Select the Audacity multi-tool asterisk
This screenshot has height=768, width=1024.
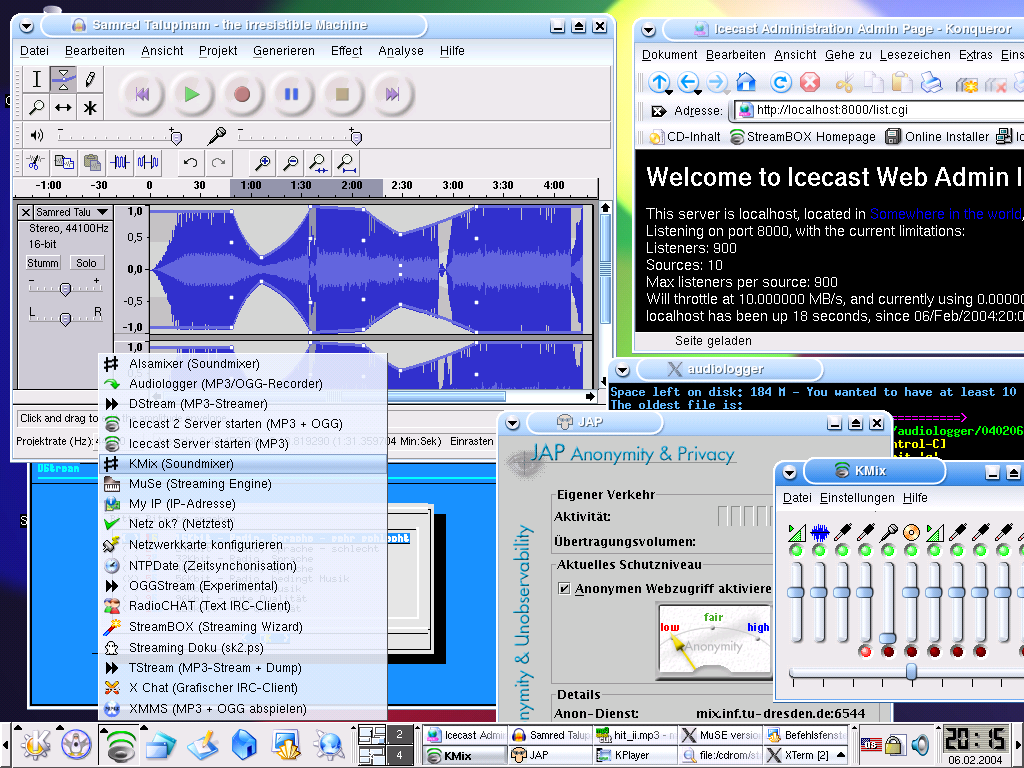tap(90, 107)
